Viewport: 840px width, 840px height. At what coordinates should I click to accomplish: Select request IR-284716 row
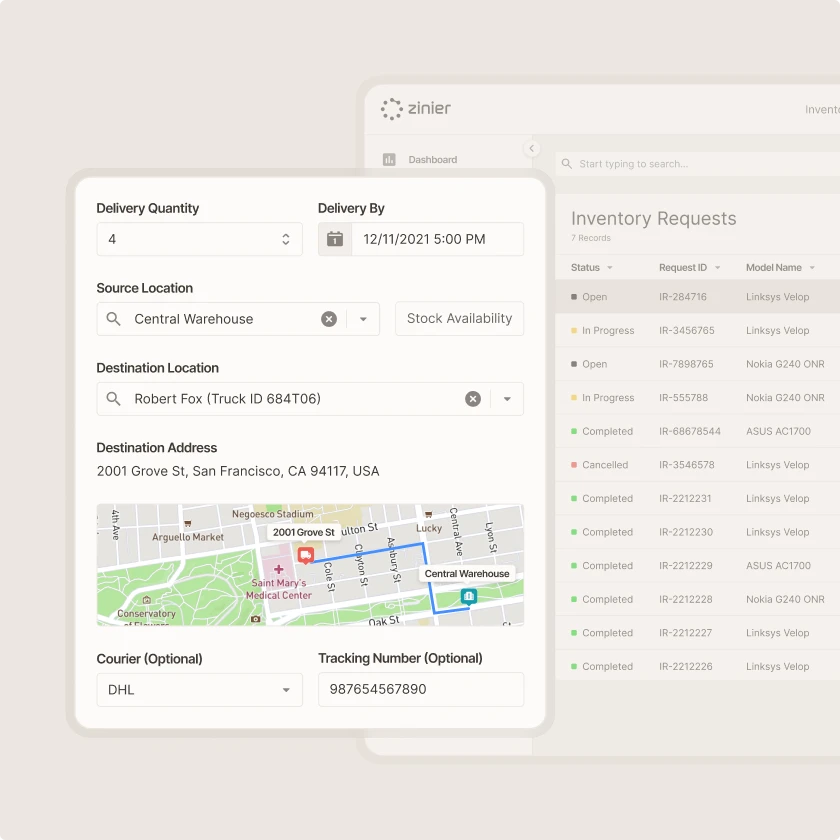point(698,297)
